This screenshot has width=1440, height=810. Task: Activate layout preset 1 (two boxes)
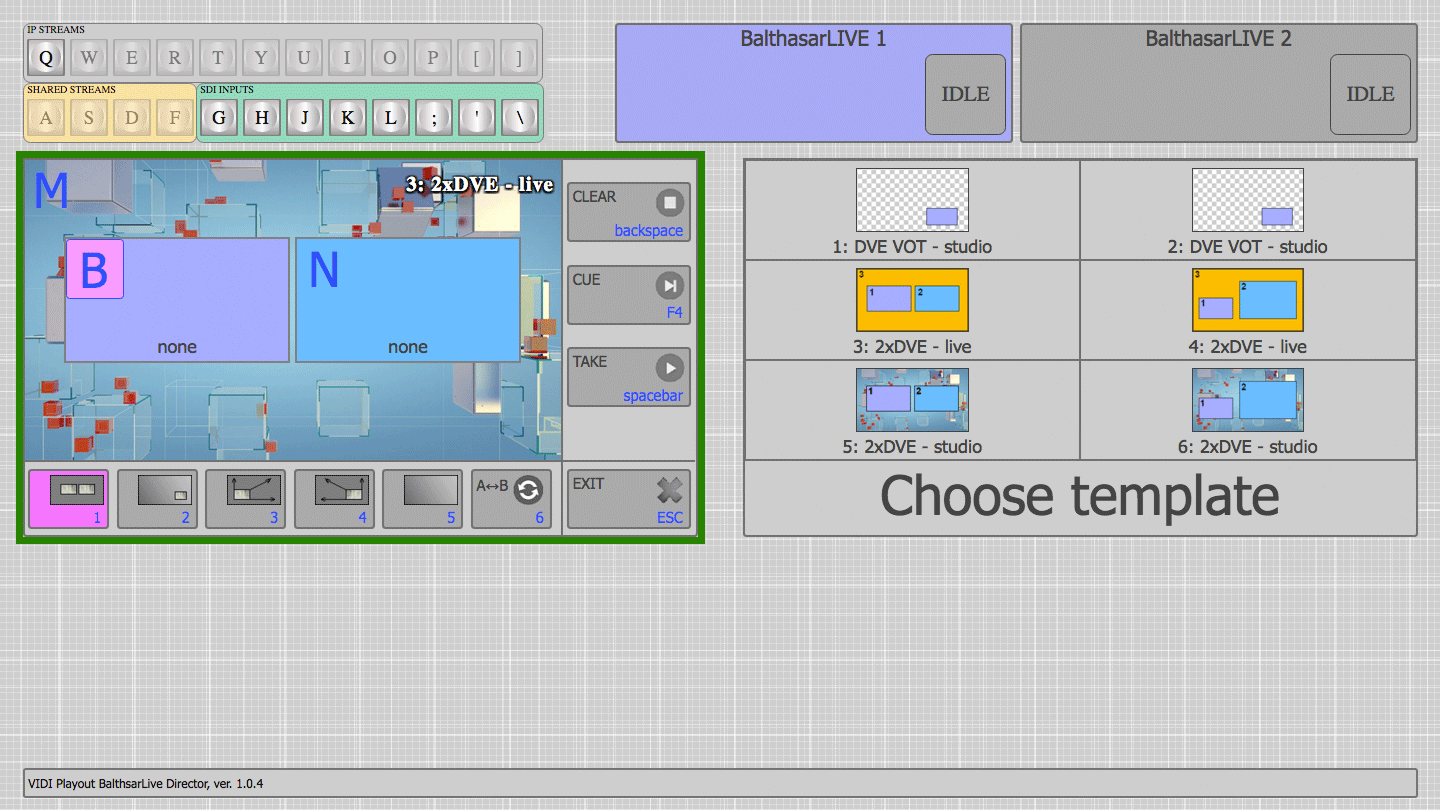coord(69,499)
